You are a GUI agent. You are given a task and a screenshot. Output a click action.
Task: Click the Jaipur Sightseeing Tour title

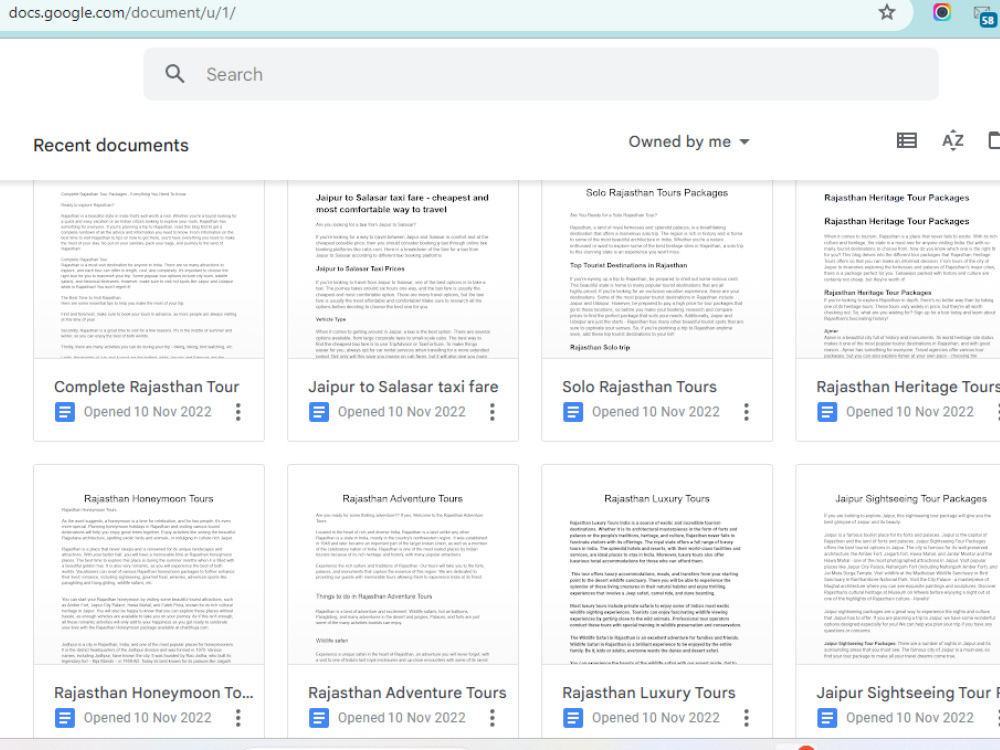click(x=908, y=693)
